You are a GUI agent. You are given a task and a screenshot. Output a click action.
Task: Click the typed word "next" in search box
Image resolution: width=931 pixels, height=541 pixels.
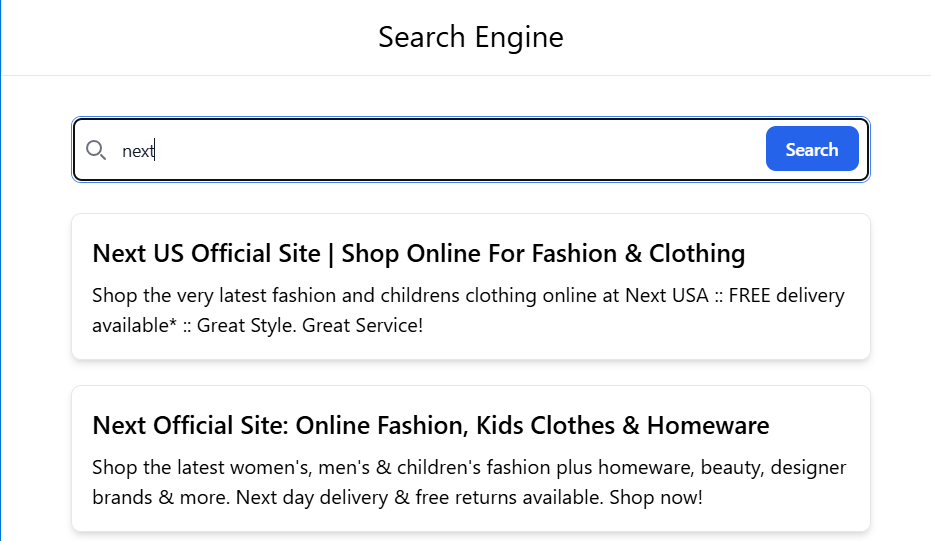point(138,151)
